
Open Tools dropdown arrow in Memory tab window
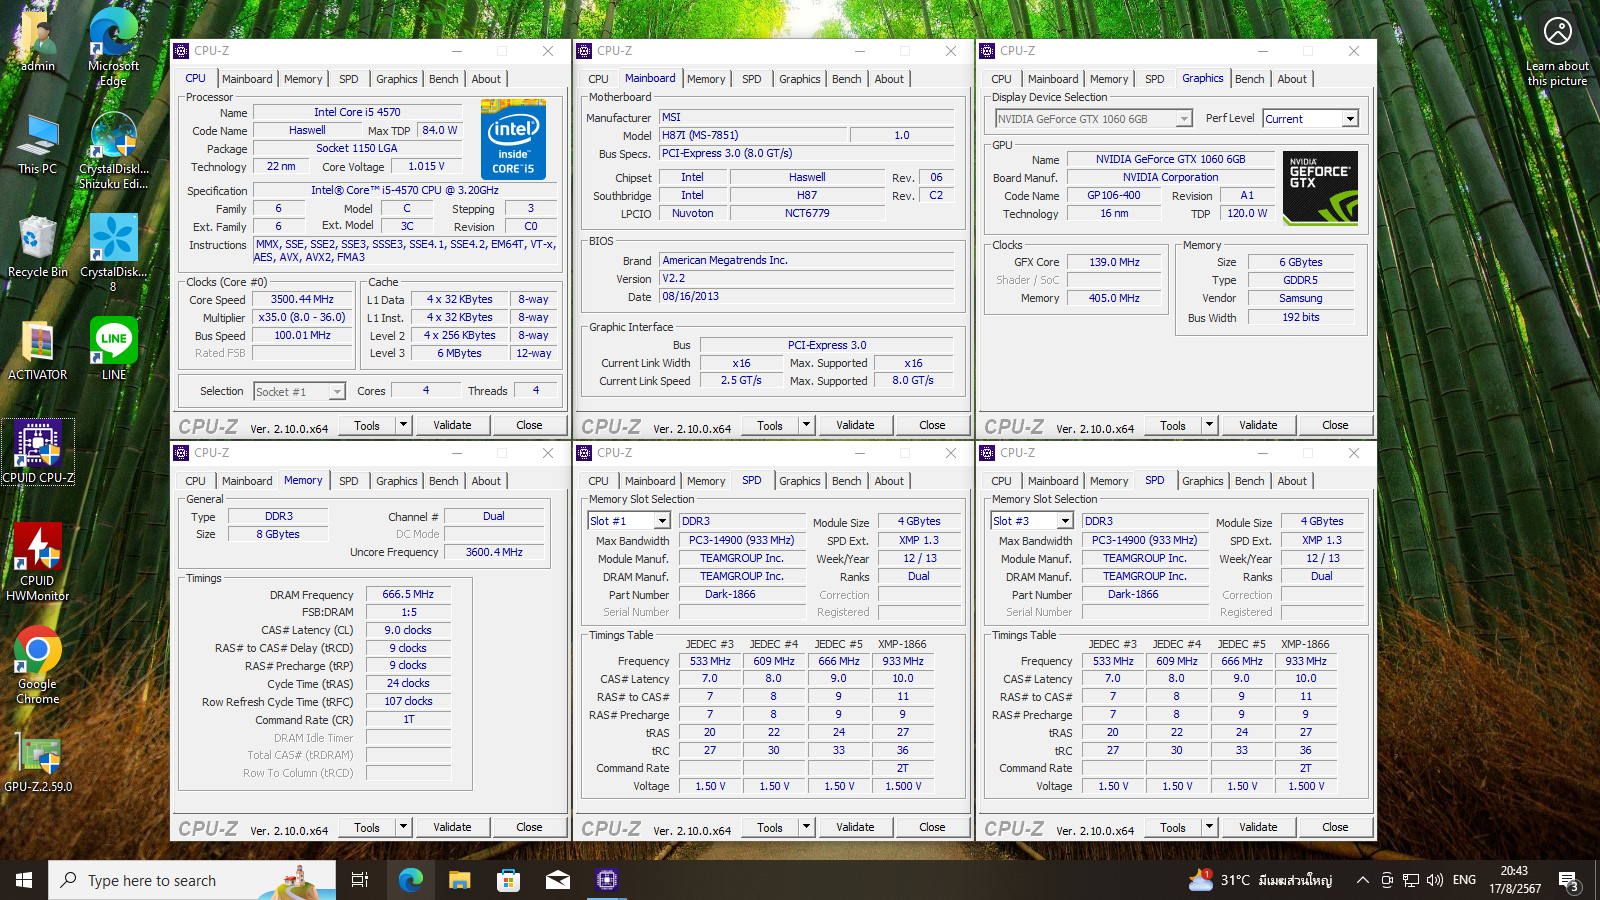tap(403, 827)
